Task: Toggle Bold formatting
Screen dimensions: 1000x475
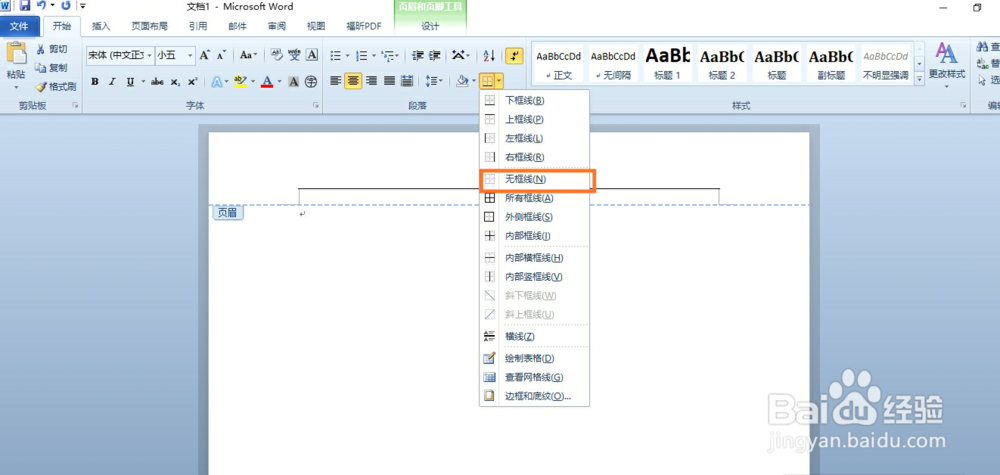Action: [95, 82]
